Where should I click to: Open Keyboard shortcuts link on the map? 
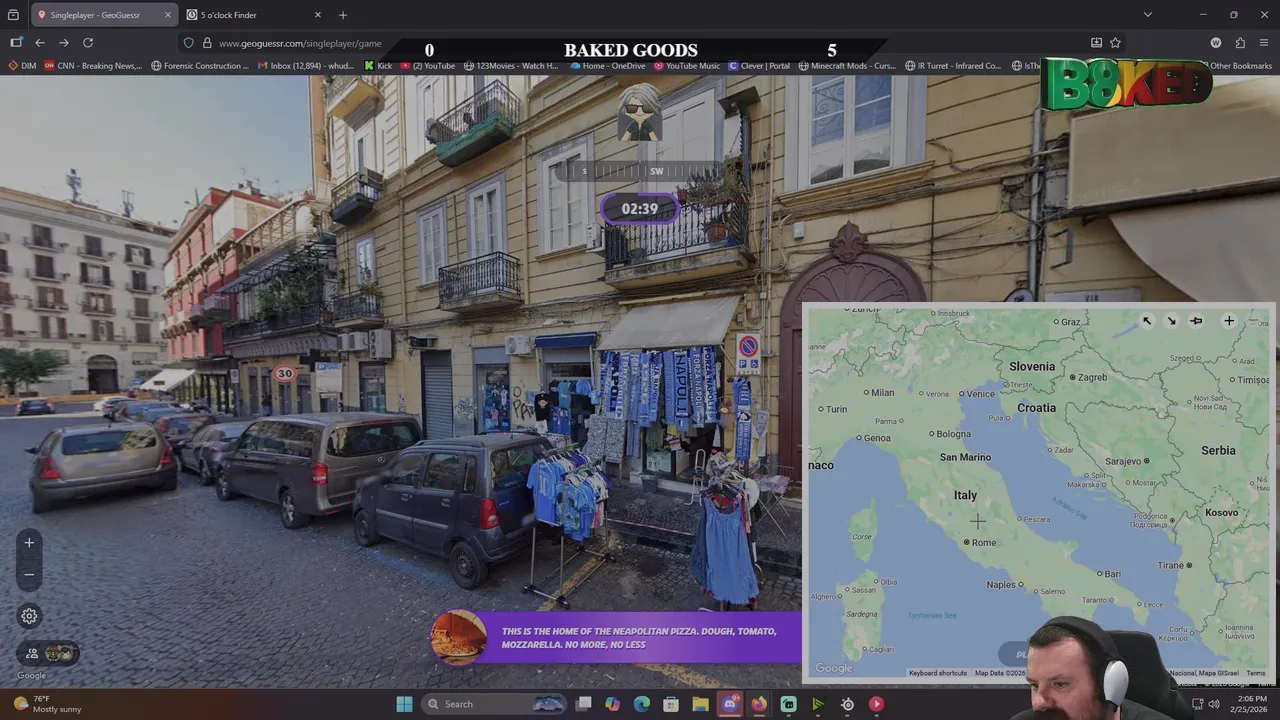coord(938,673)
